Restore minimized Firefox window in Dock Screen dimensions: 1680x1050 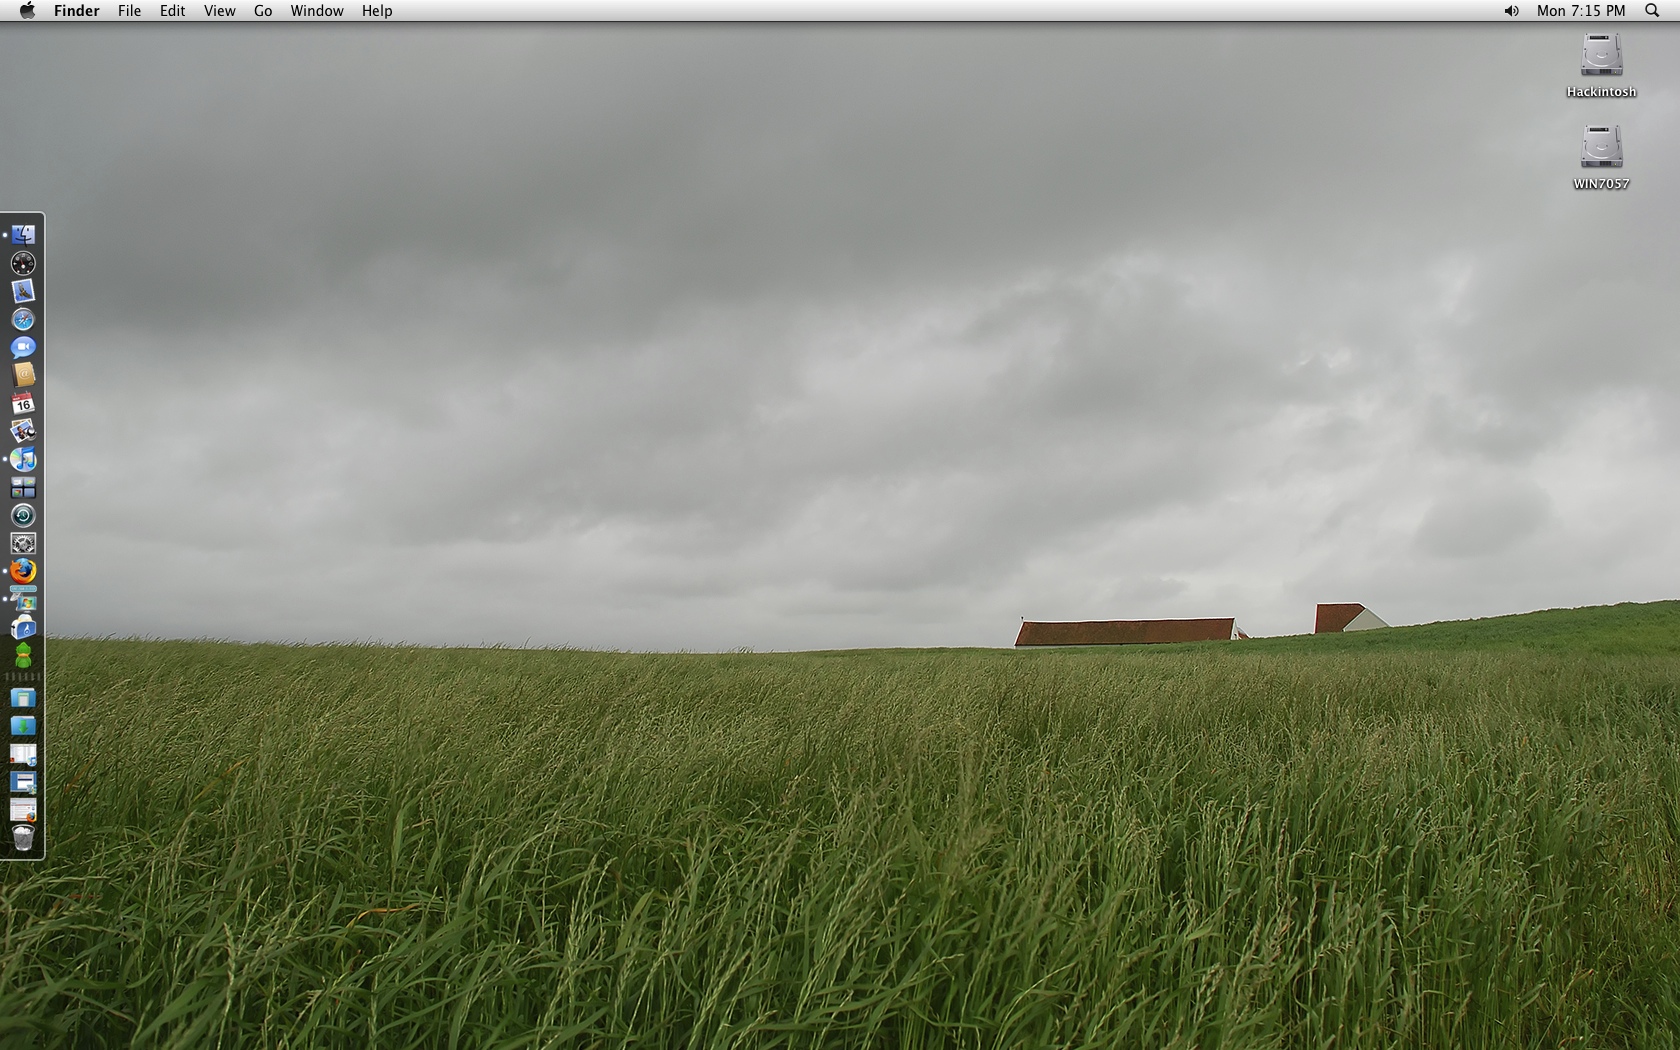point(23,810)
